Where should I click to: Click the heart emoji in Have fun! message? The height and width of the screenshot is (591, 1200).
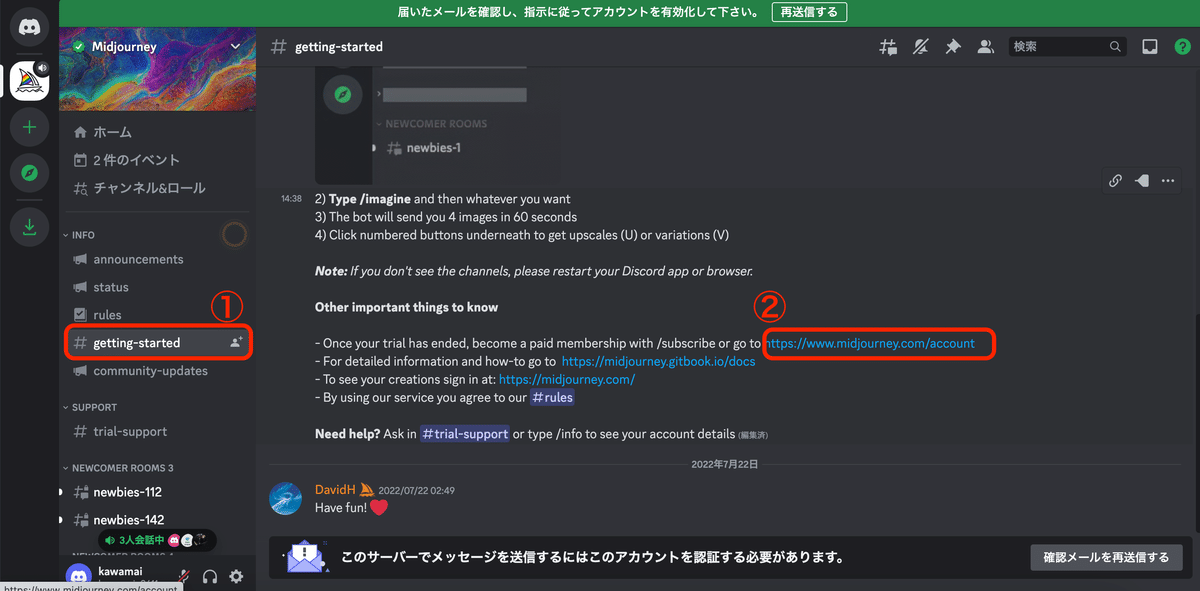click(x=378, y=507)
